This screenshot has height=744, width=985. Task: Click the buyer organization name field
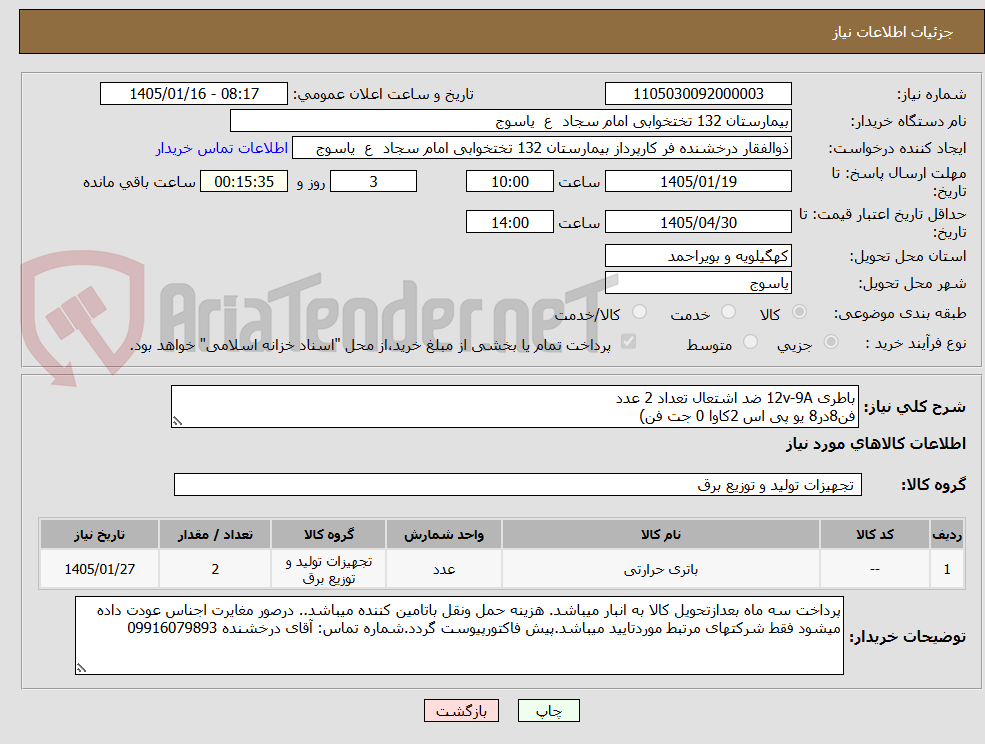click(x=511, y=121)
